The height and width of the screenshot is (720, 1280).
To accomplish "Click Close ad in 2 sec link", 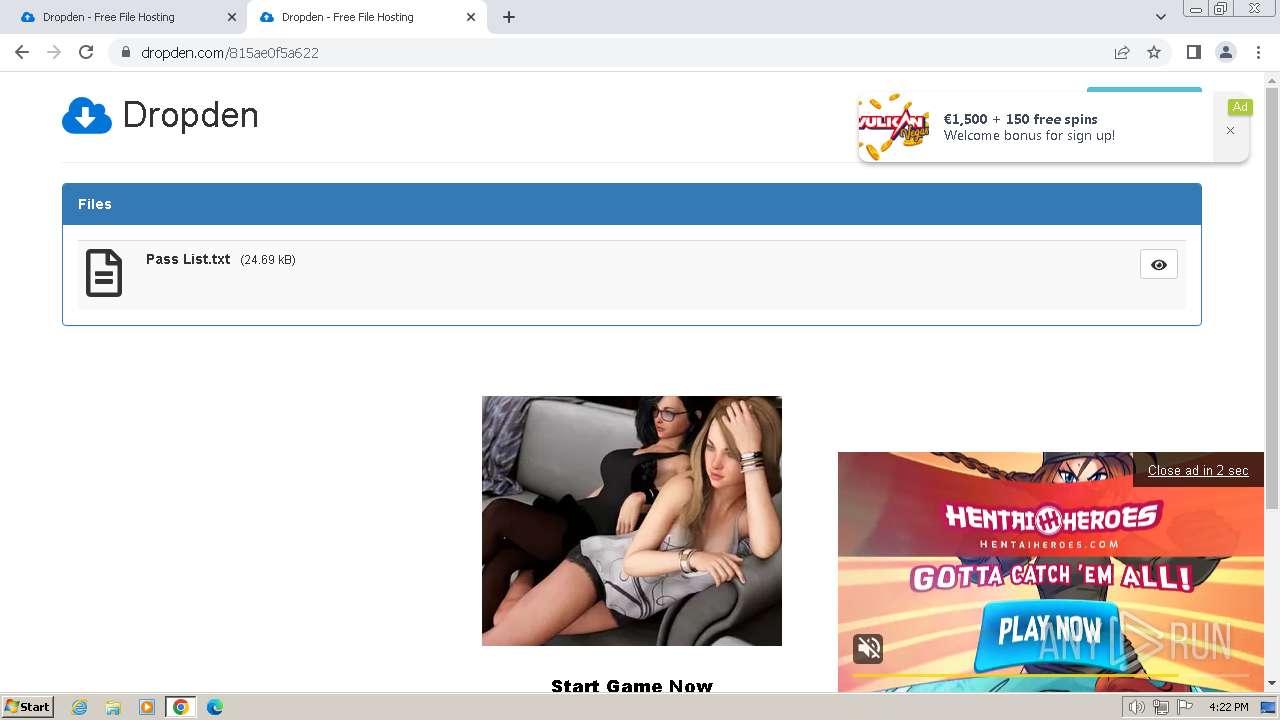I will click(x=1198, y=471).
